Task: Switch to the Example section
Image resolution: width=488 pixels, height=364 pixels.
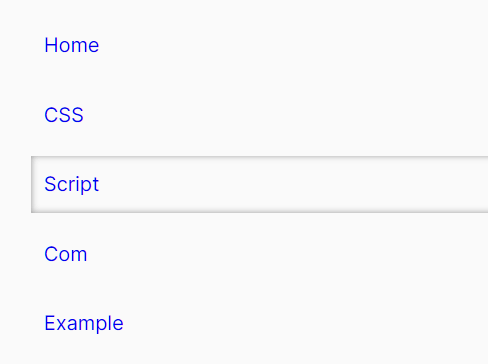Action: (x=84, y=323)
